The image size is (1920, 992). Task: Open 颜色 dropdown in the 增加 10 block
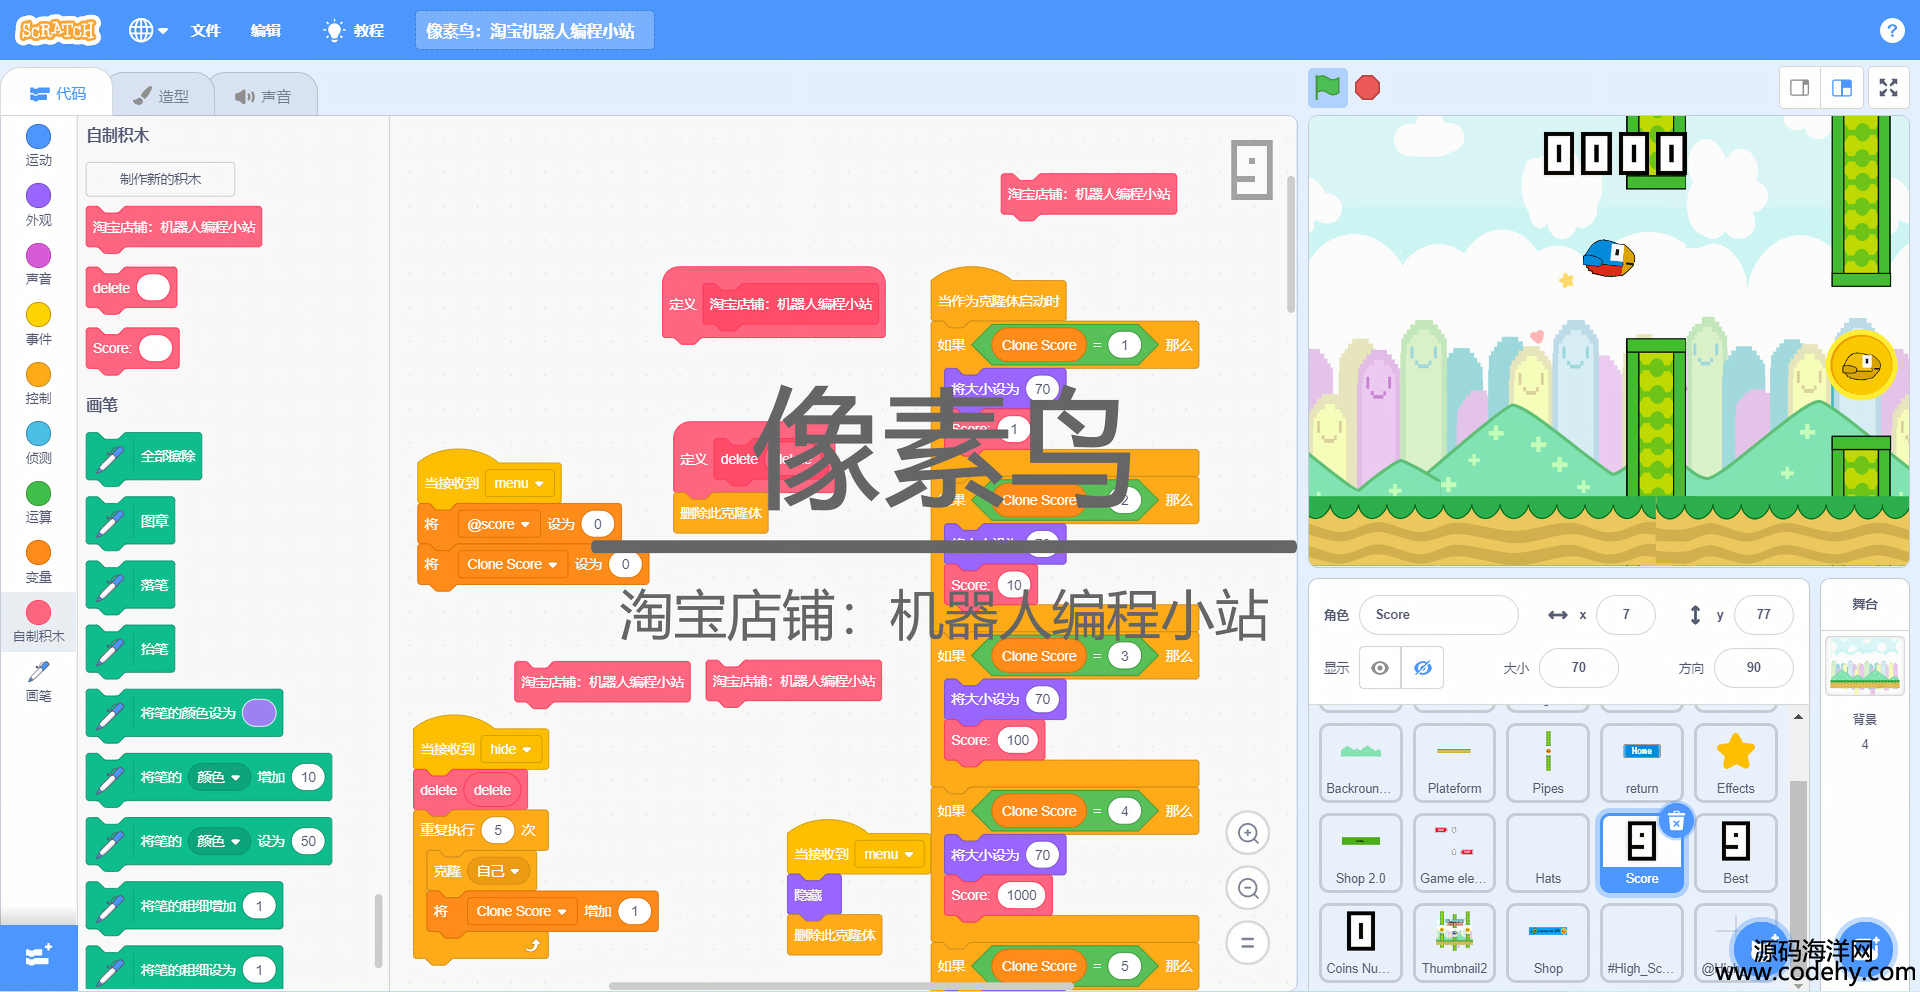pyautogui.click(x=219, y=777)
